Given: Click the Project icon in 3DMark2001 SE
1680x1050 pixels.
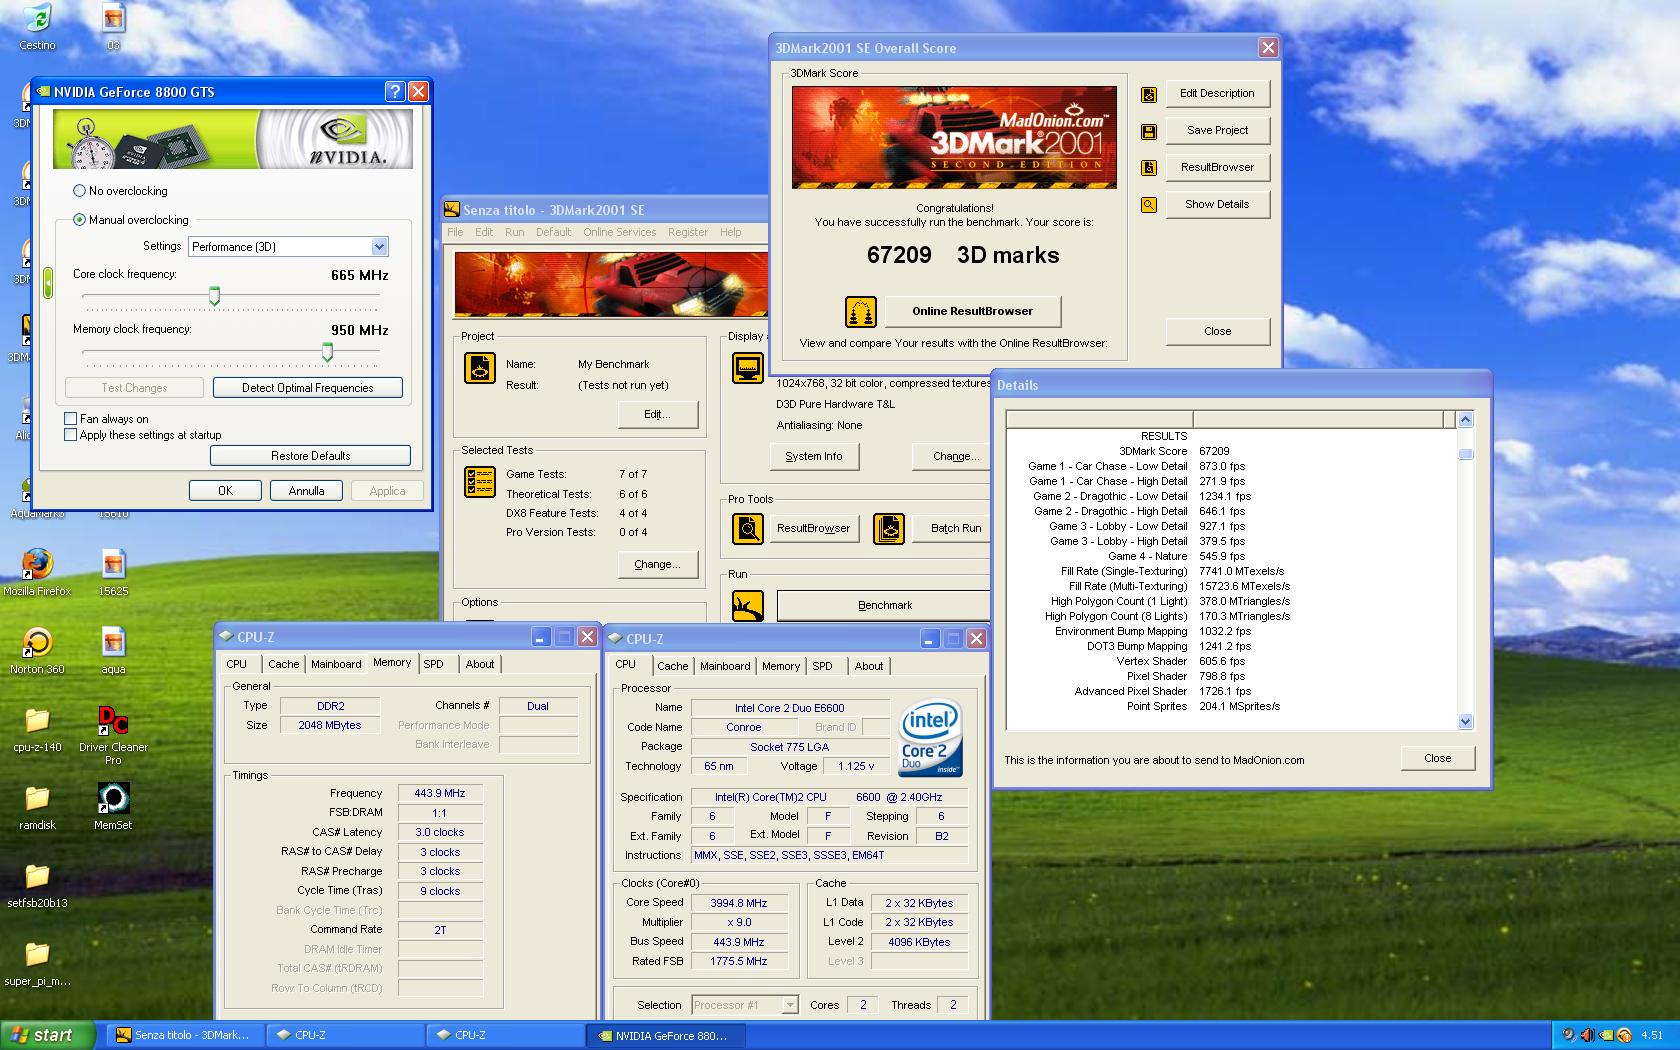Looking at the screenshot, I should pos(480,369).
